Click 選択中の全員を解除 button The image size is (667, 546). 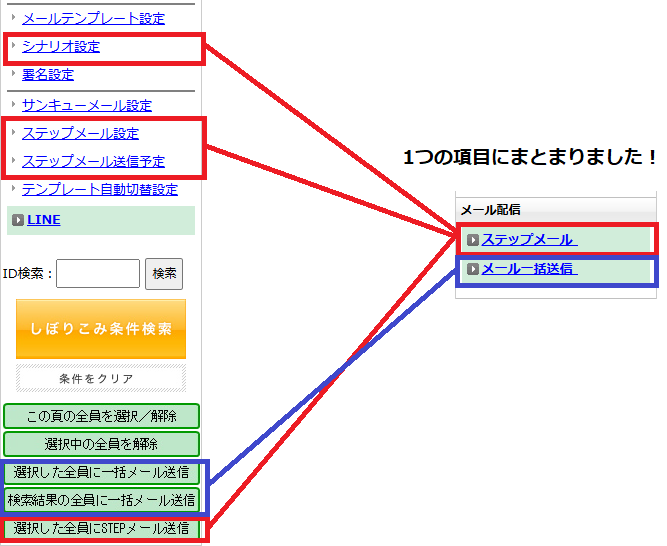click(101, 444)
